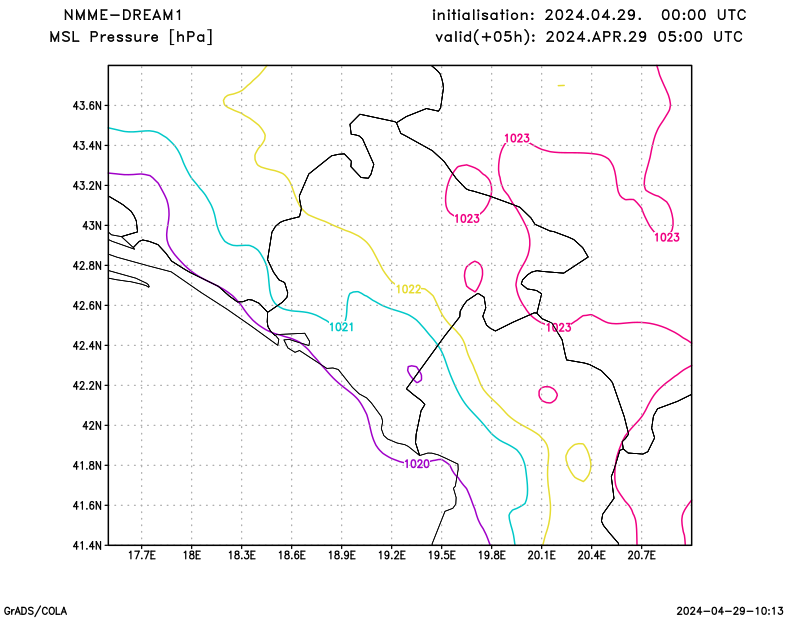Select the valid(+05h) time line
Image resolution: width=800 pixels, height=618 pixels.
(589, 37)
